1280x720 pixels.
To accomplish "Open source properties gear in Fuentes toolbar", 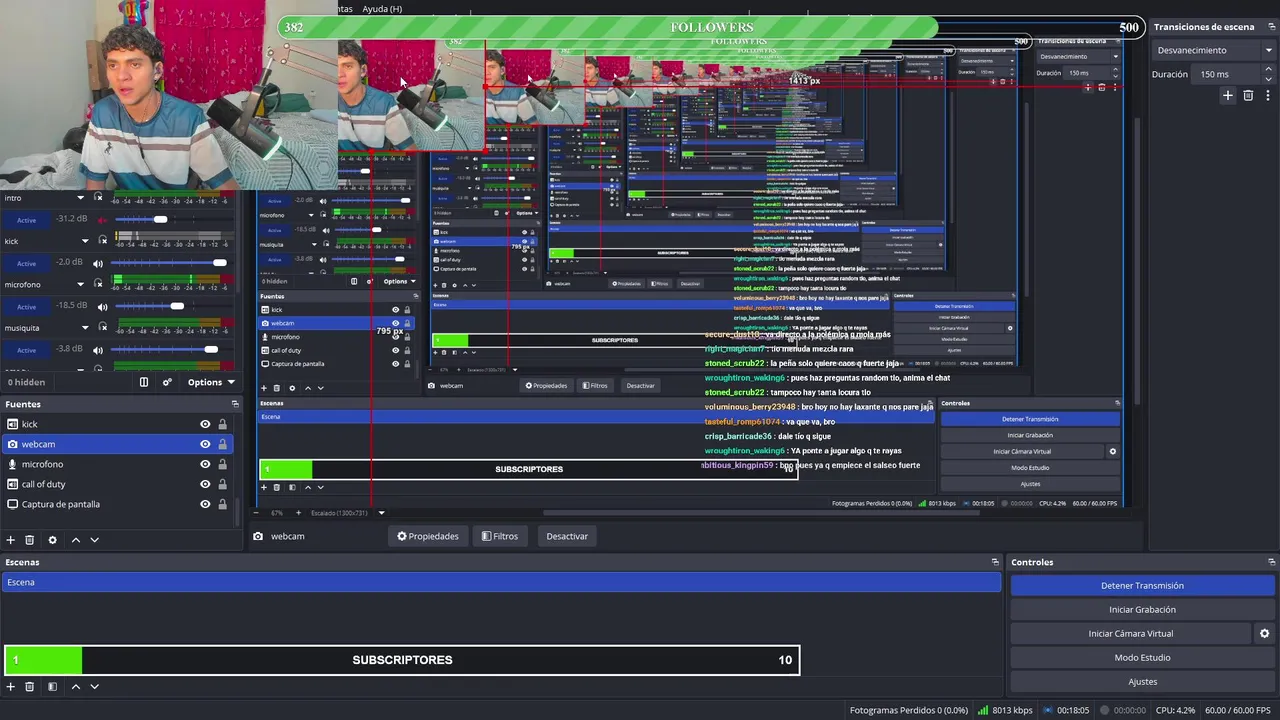I will point(52,540).
